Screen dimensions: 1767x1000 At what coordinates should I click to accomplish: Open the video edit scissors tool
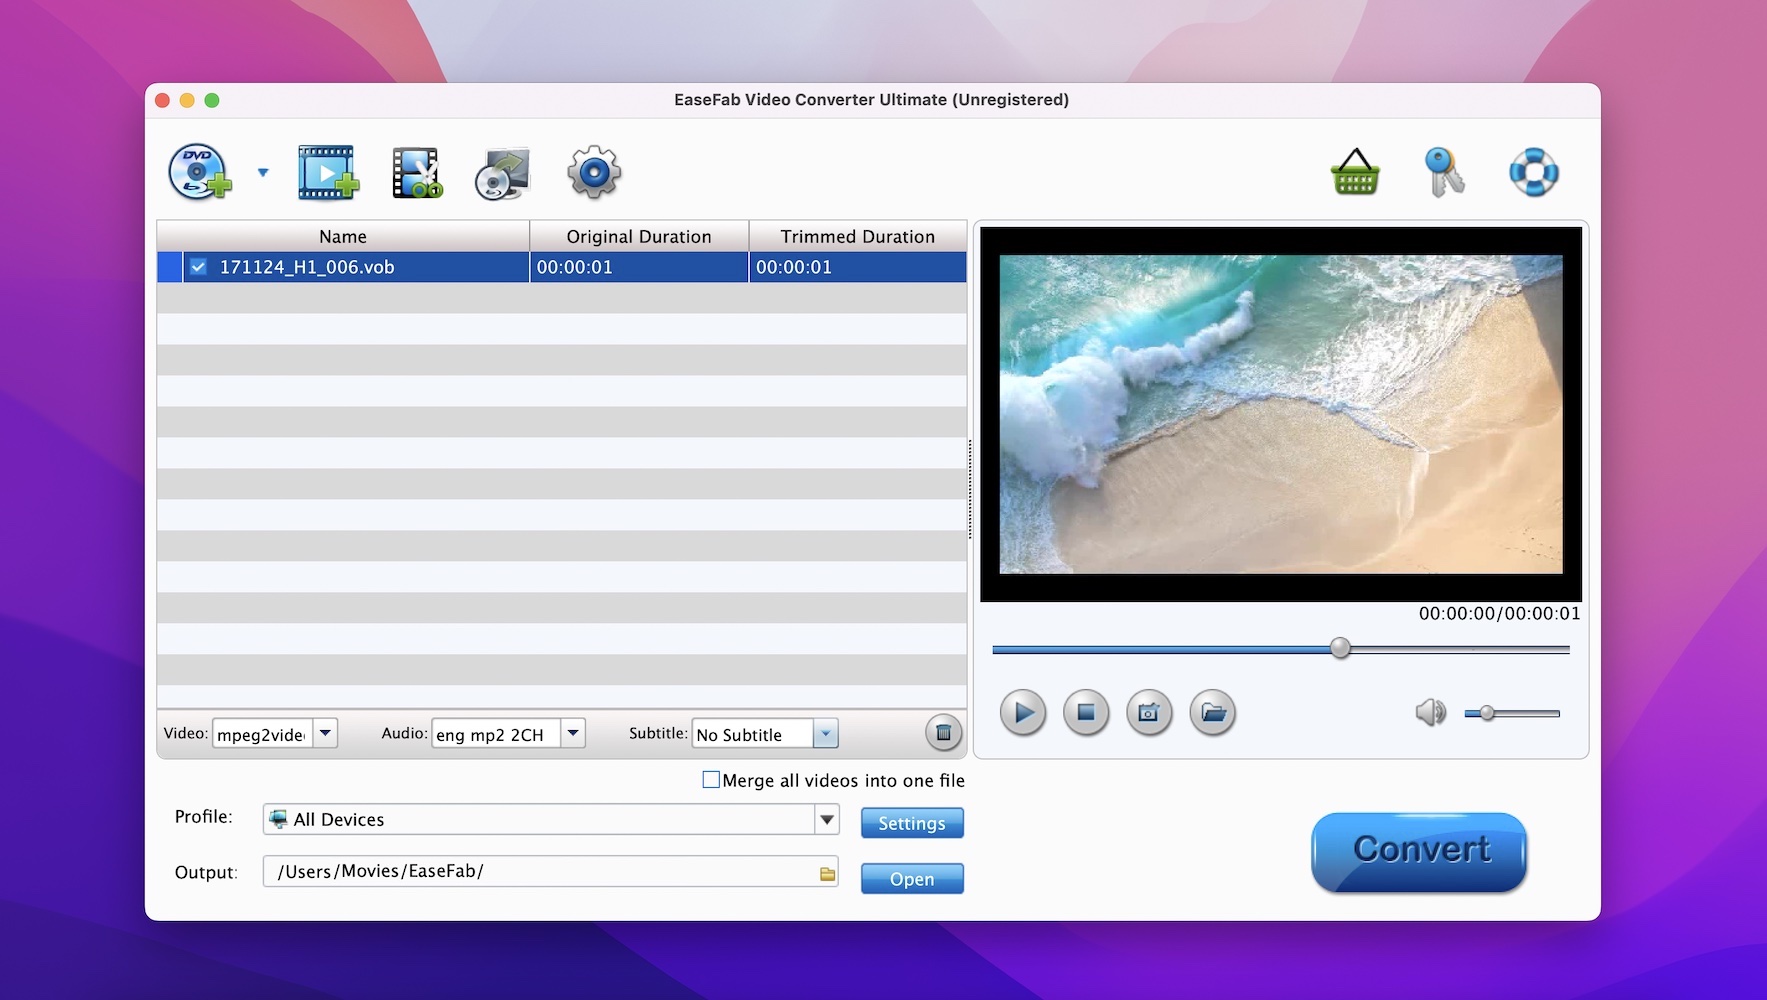pos(416,172)
